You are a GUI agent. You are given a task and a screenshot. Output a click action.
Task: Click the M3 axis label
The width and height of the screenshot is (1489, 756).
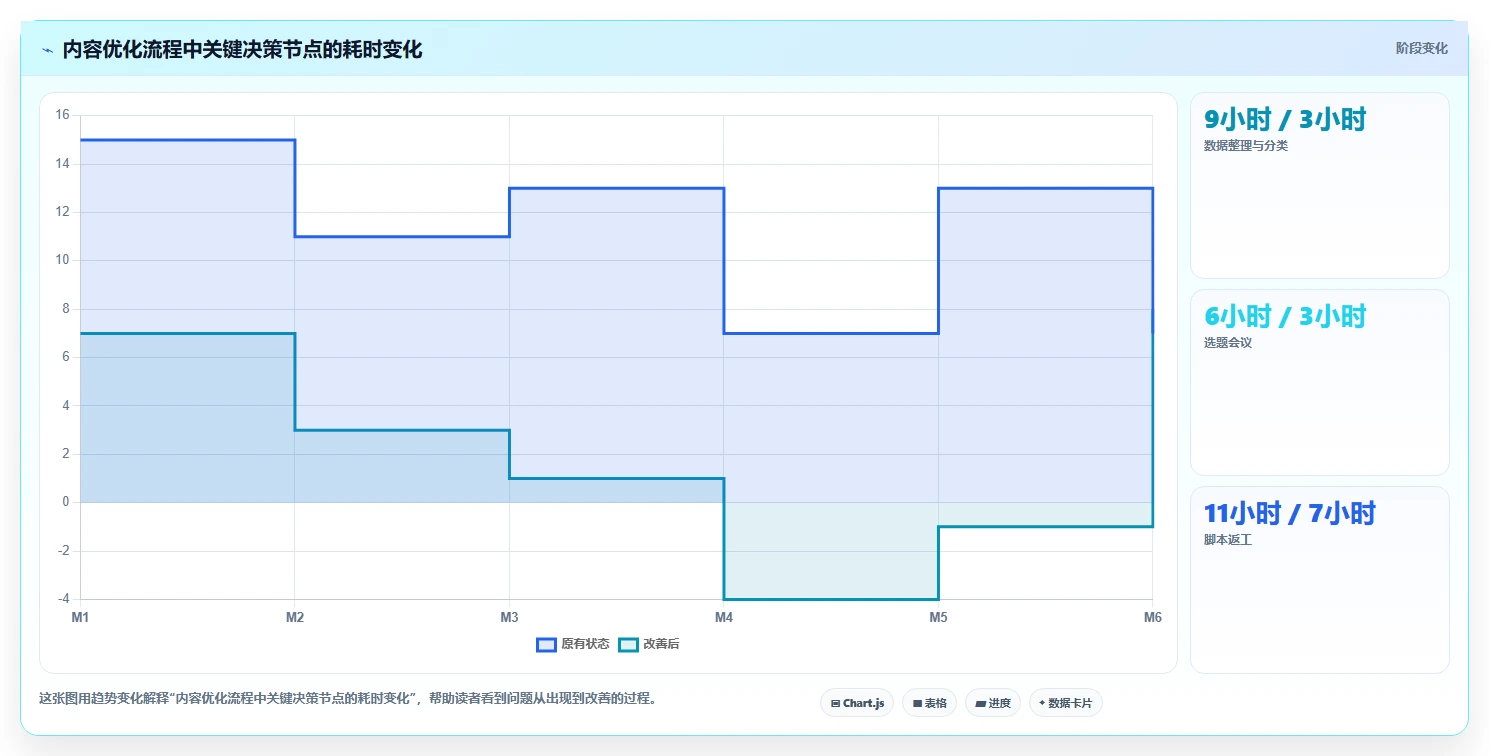click(509, 618)
